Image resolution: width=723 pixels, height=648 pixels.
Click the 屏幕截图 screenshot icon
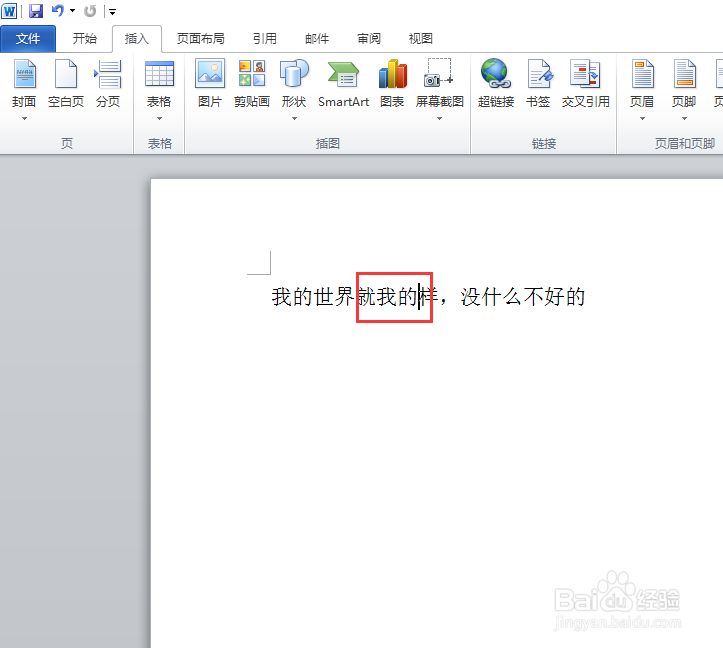pyautogui.click(x=439, y=73)
